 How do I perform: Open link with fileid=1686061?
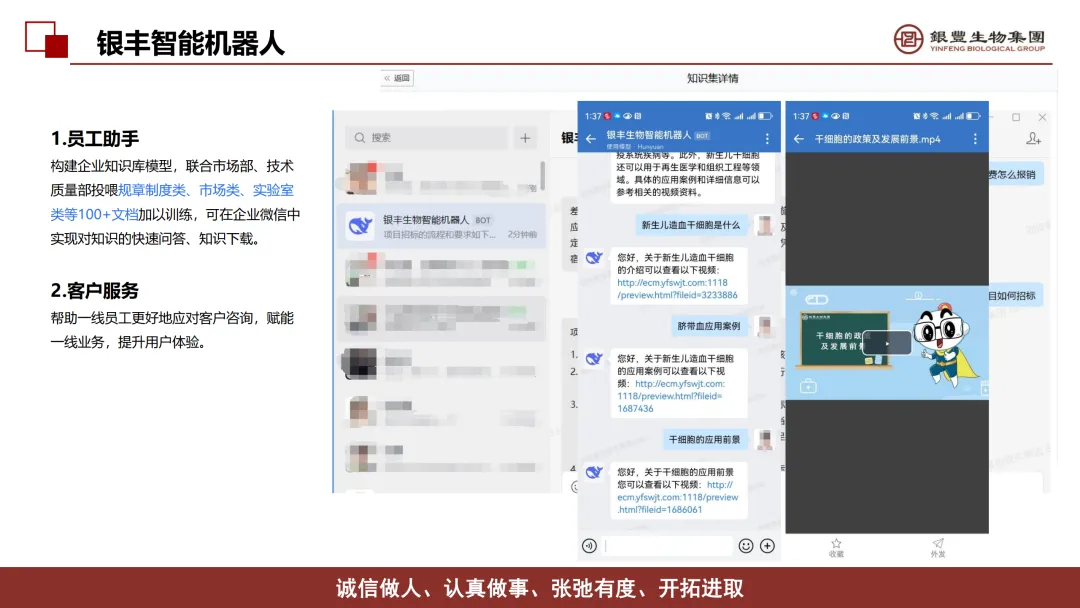[x=678, y=497]
